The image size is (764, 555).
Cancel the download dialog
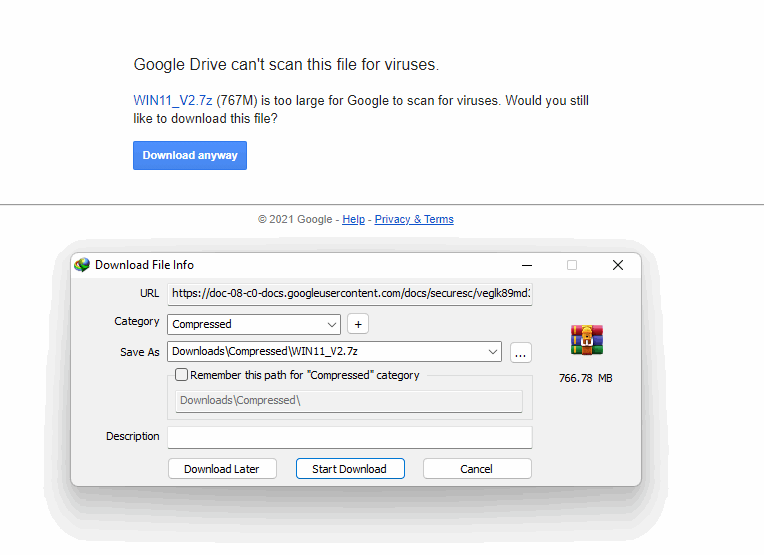(x=477, y=469)
